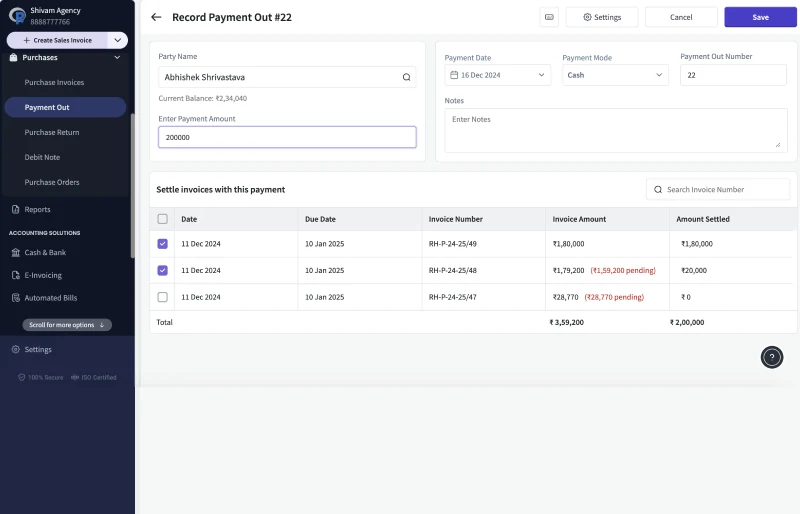Open Purchase Return in sidebar
Screen dimensions: 800x514
coord(52,132)
